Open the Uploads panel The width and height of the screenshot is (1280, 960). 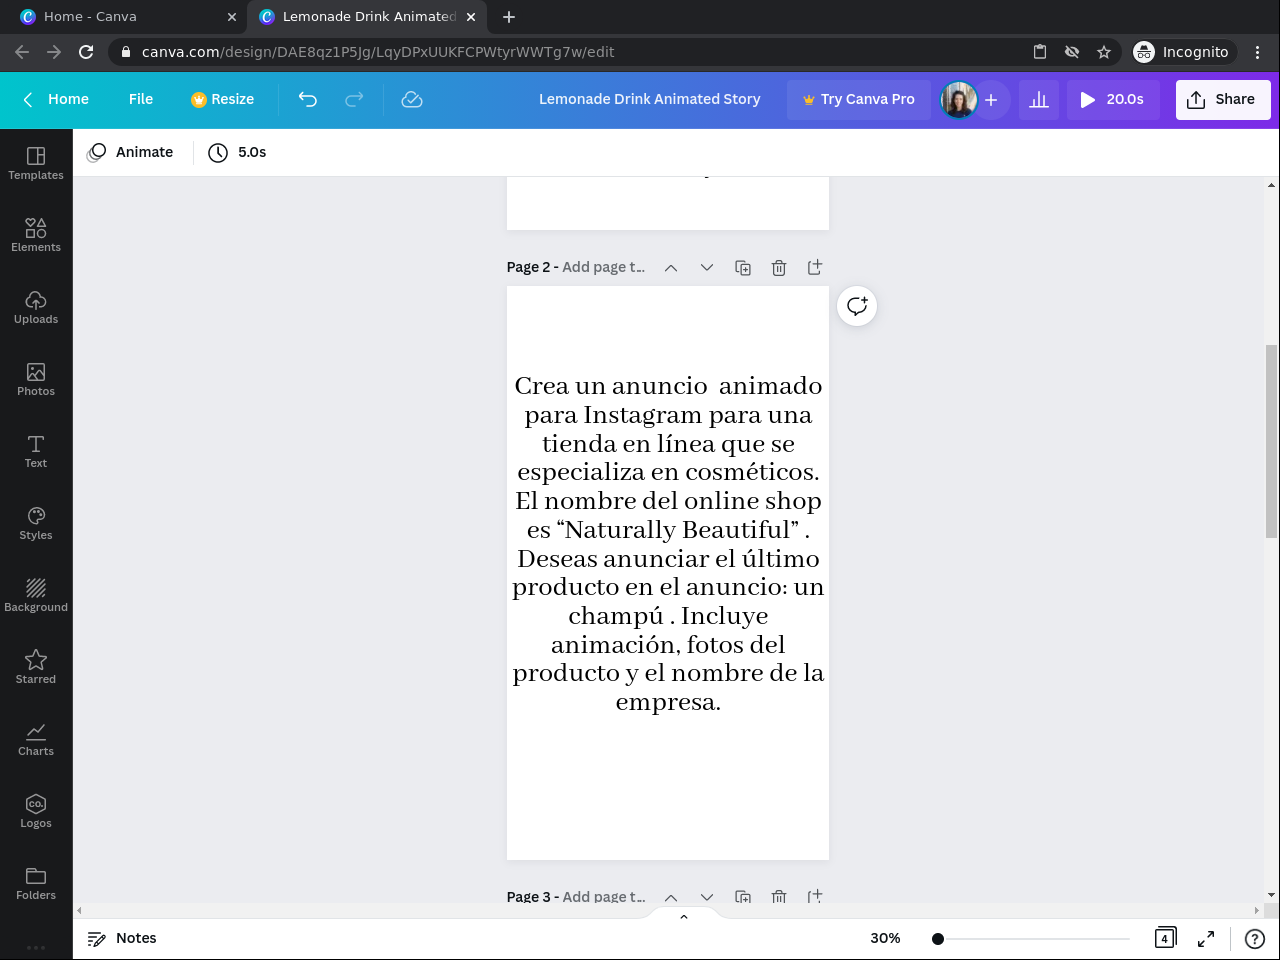tap(36, 306)
